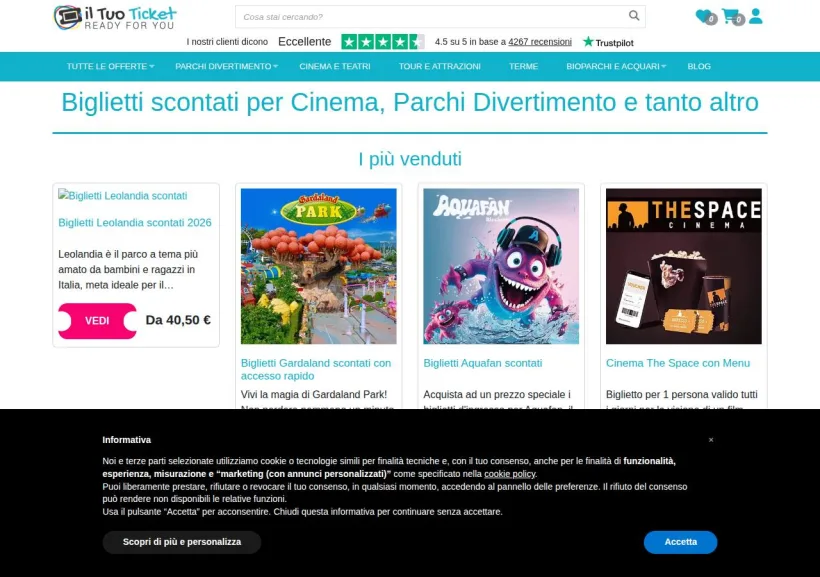
Task: Open 'Biglietti Aquafan scontati' link
Action: tap(483, 363)
